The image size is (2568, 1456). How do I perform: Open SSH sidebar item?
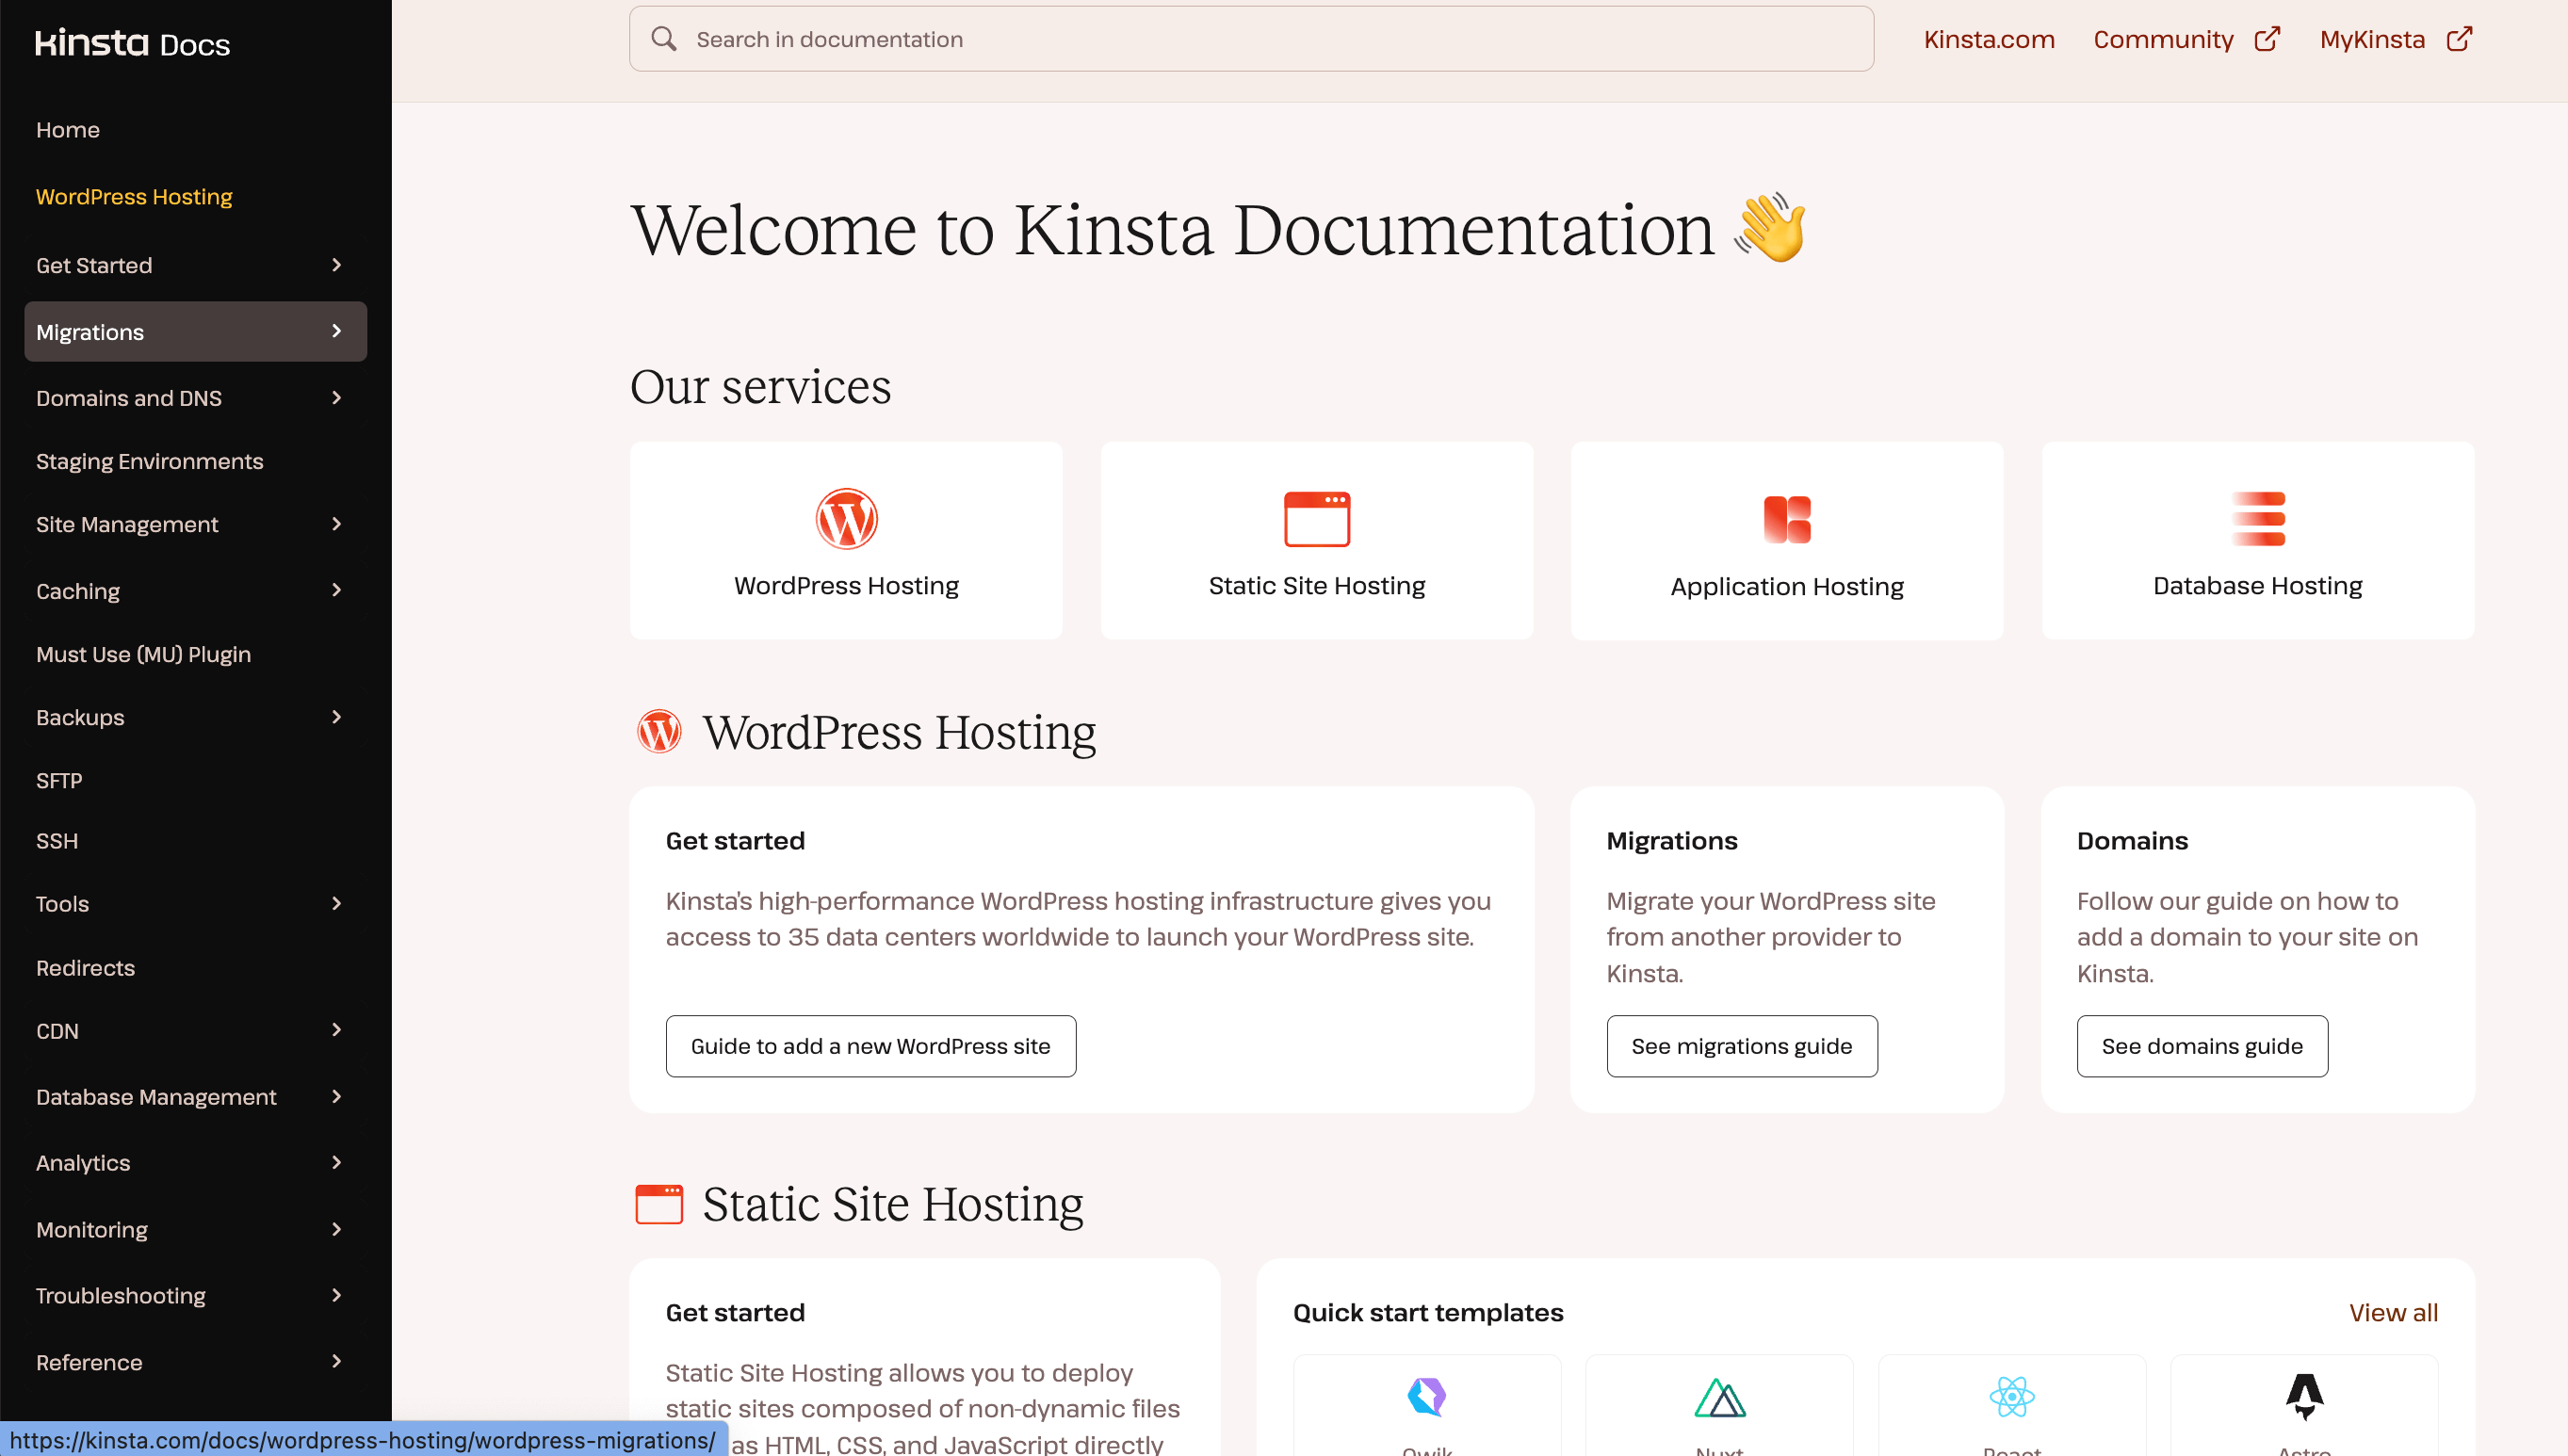(57, 841)
